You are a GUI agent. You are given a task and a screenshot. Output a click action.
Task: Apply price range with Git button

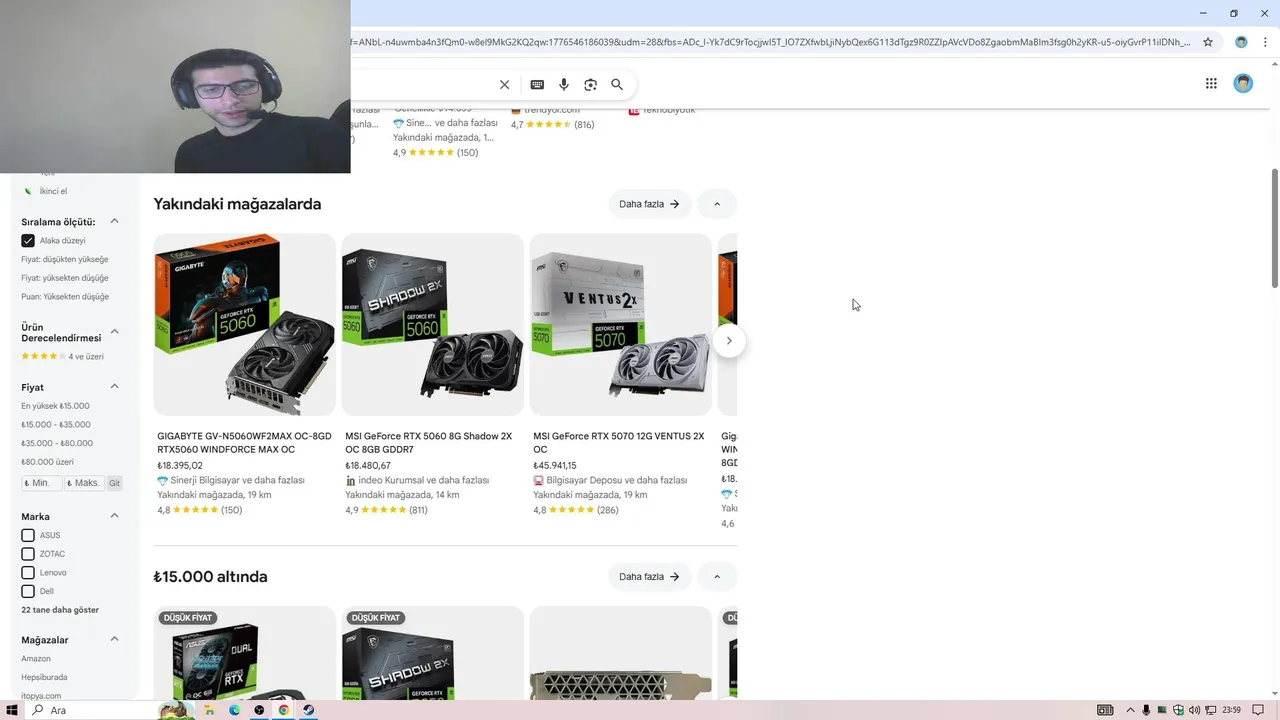click(114, 483)
